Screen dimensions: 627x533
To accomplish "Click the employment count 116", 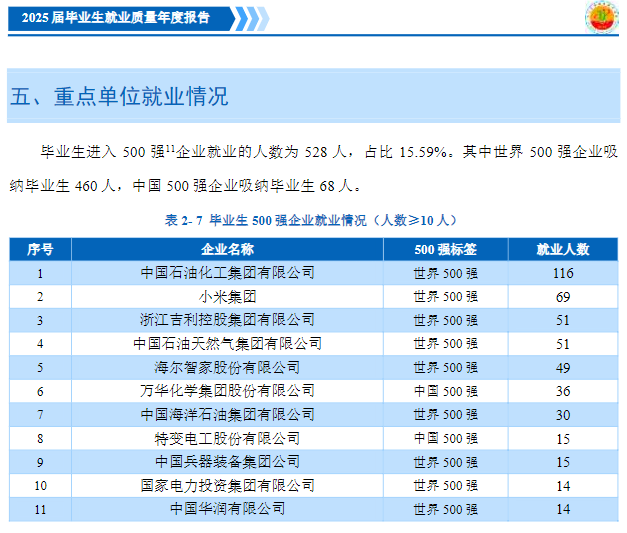I will click(563, 273).
